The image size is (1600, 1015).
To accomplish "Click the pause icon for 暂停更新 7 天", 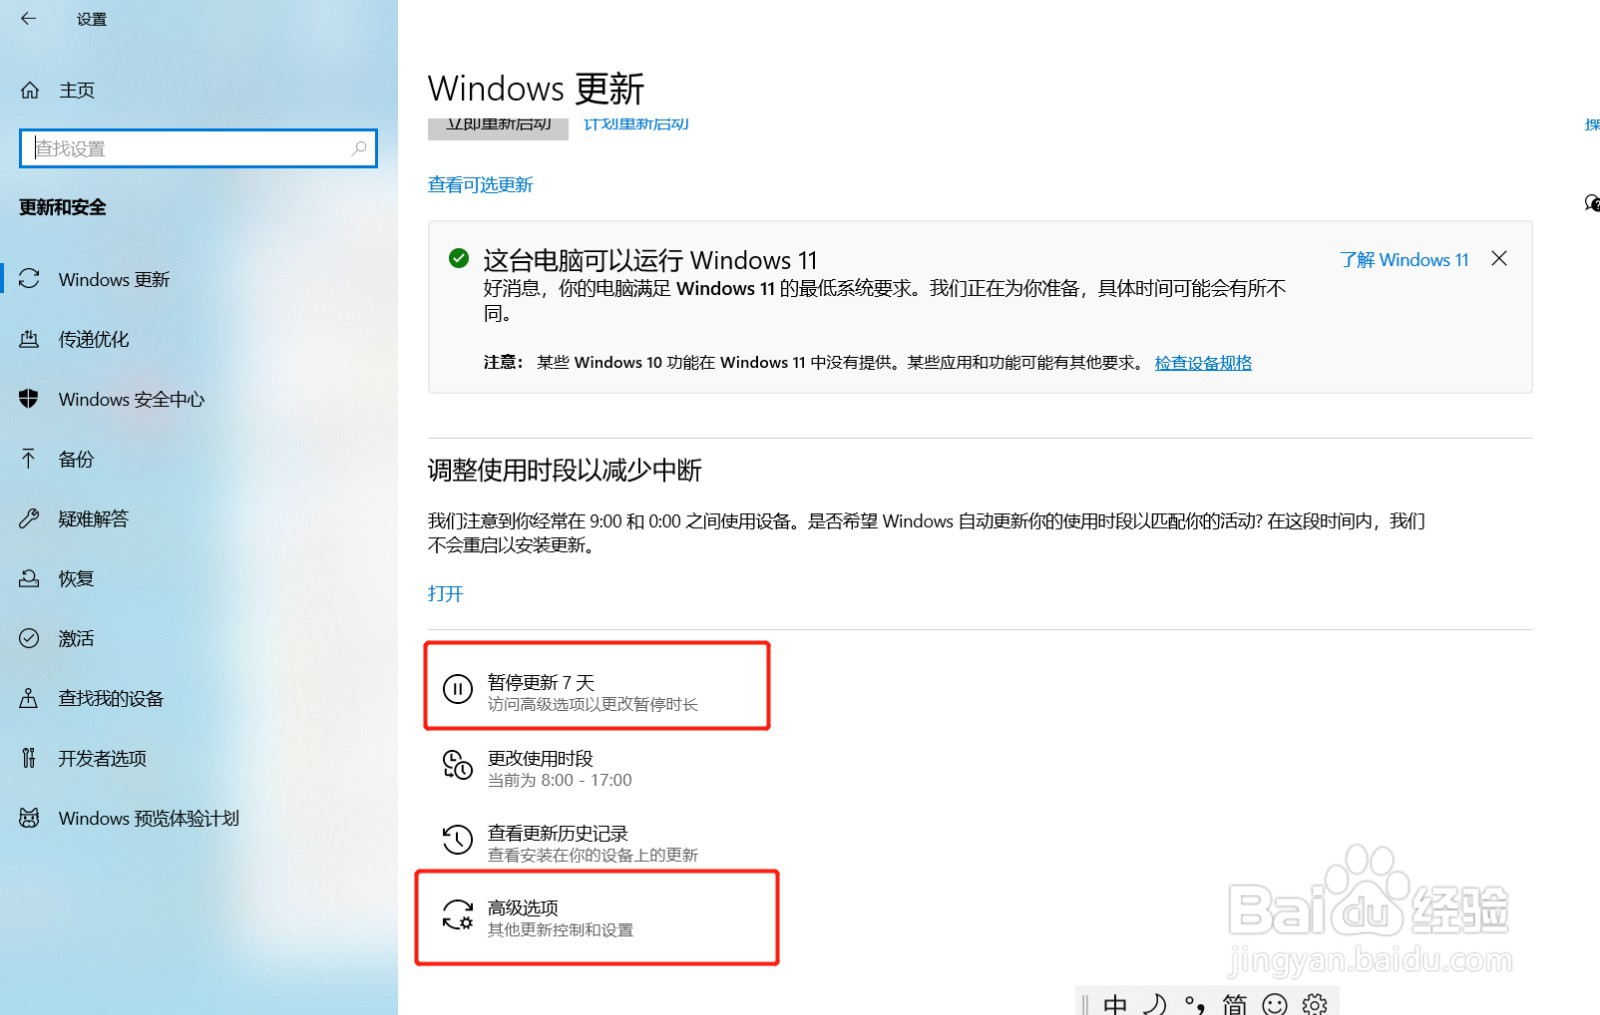I will pyautogui.click(x=458, y=689).
